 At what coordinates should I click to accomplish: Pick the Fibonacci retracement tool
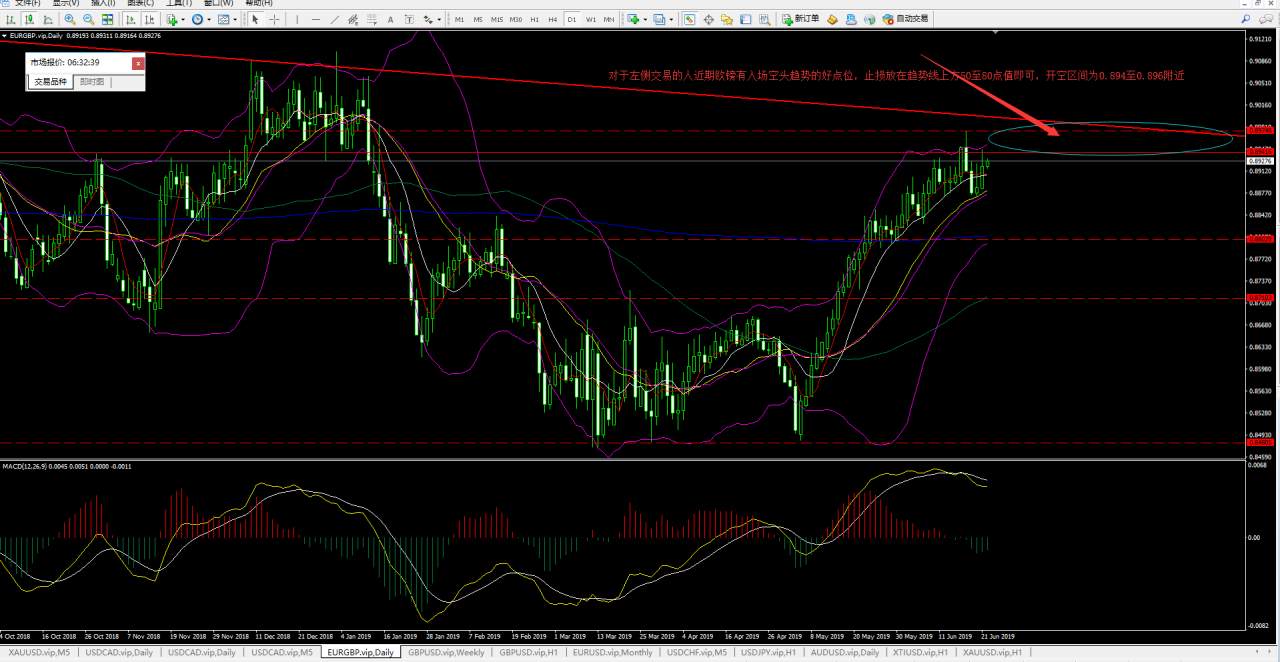pyautogui.click(x=371, y=19)
